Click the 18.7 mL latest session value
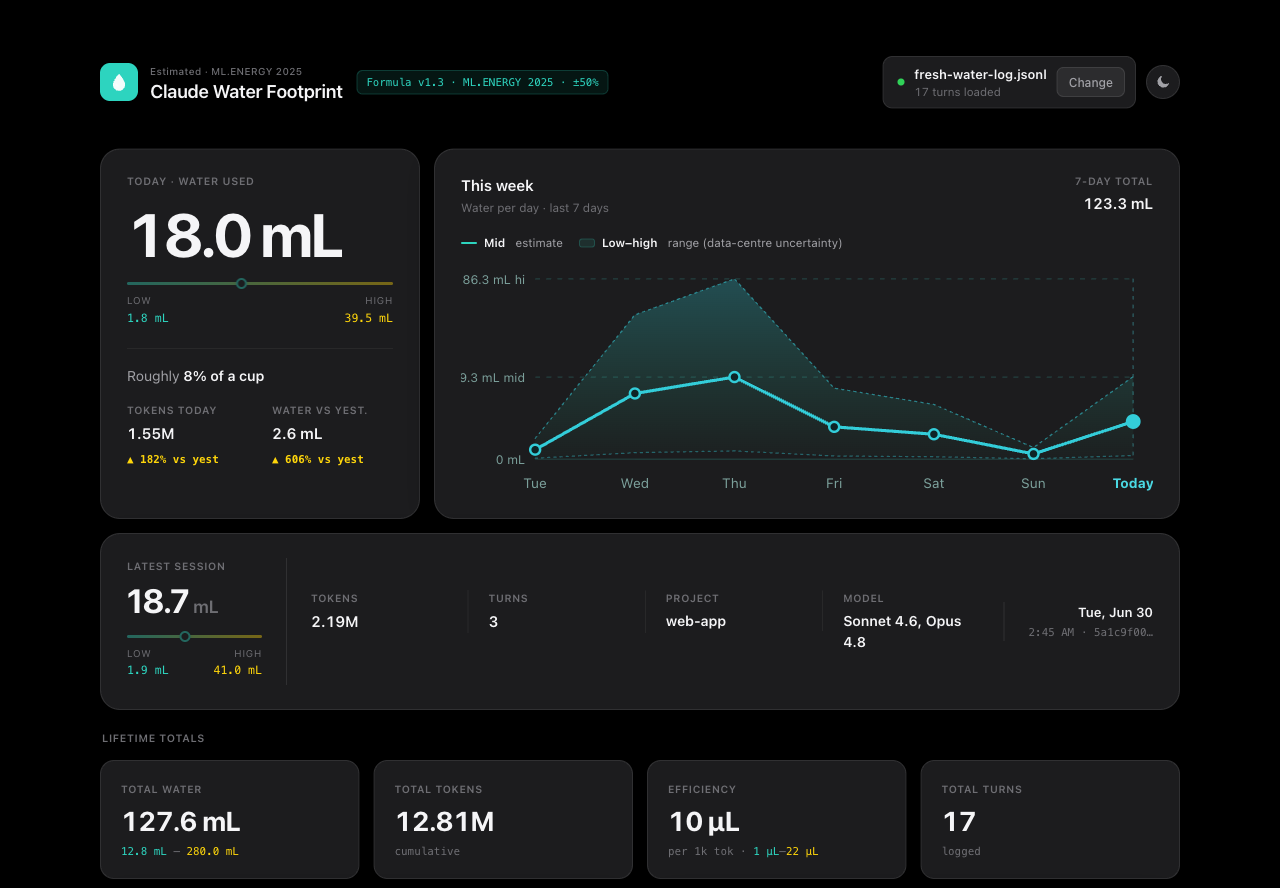 172,602
